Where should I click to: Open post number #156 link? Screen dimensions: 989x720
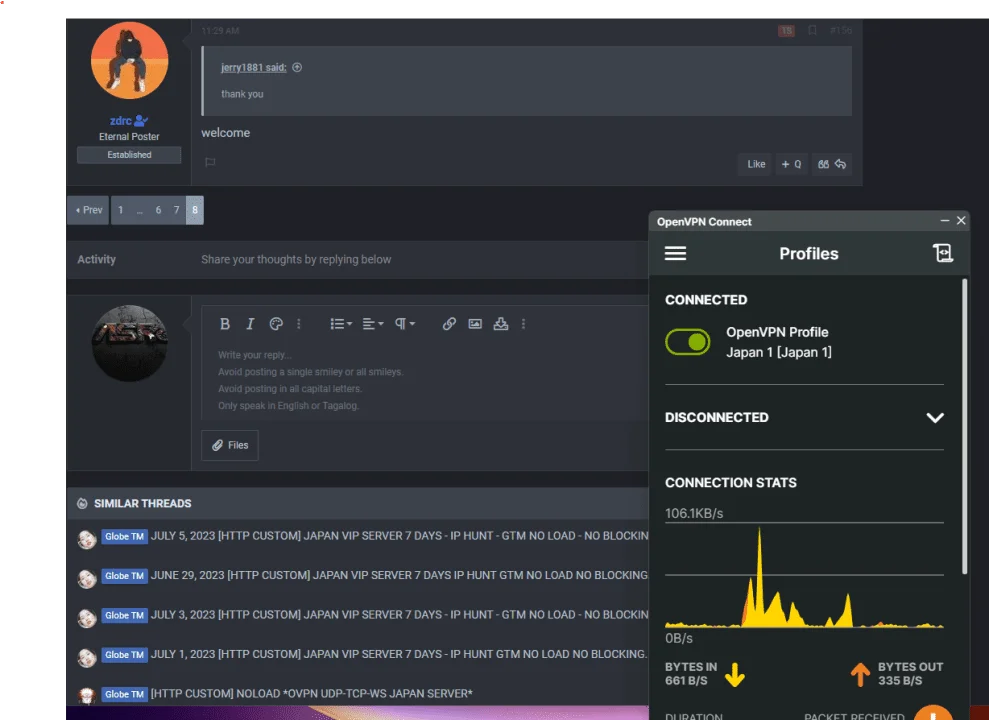[841, 30]
